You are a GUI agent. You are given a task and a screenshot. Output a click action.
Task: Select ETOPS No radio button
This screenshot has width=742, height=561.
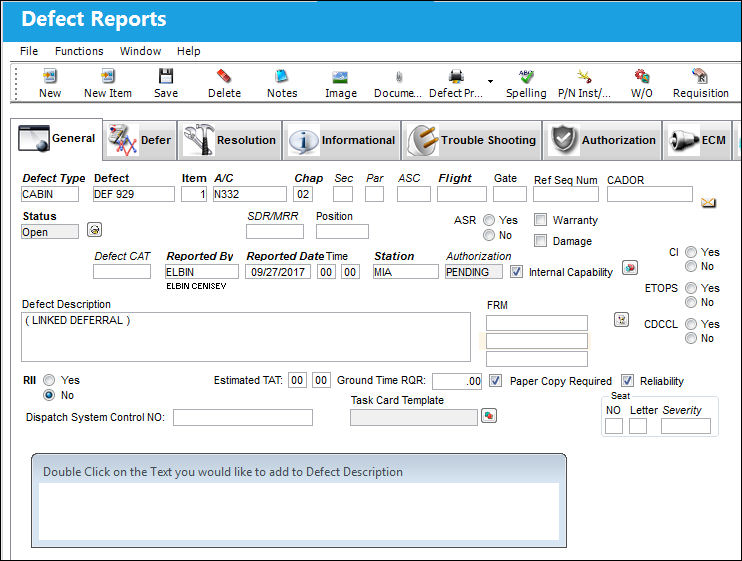coord(691,302)
